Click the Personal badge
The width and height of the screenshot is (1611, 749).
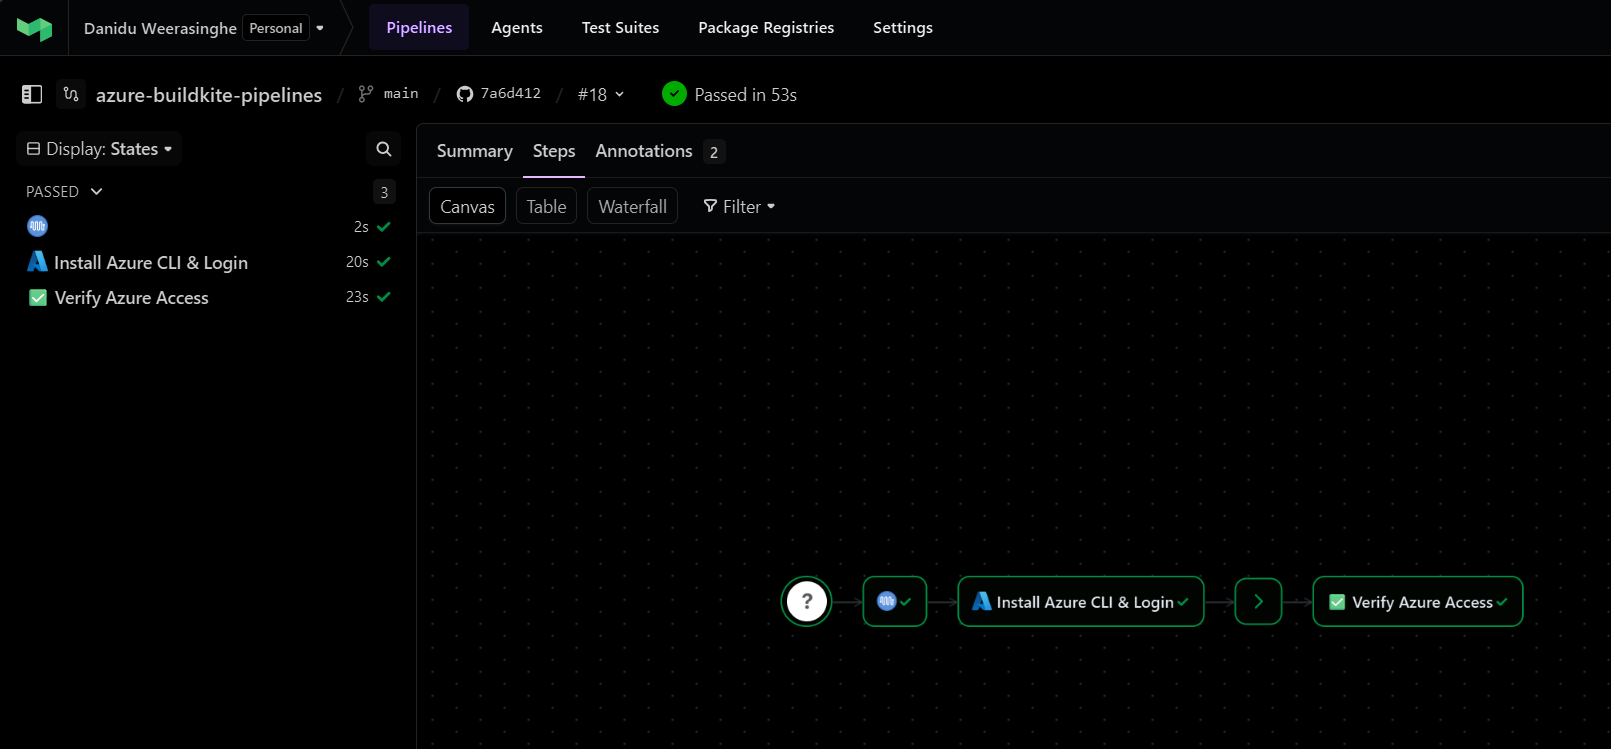click(x=276, y=28)
